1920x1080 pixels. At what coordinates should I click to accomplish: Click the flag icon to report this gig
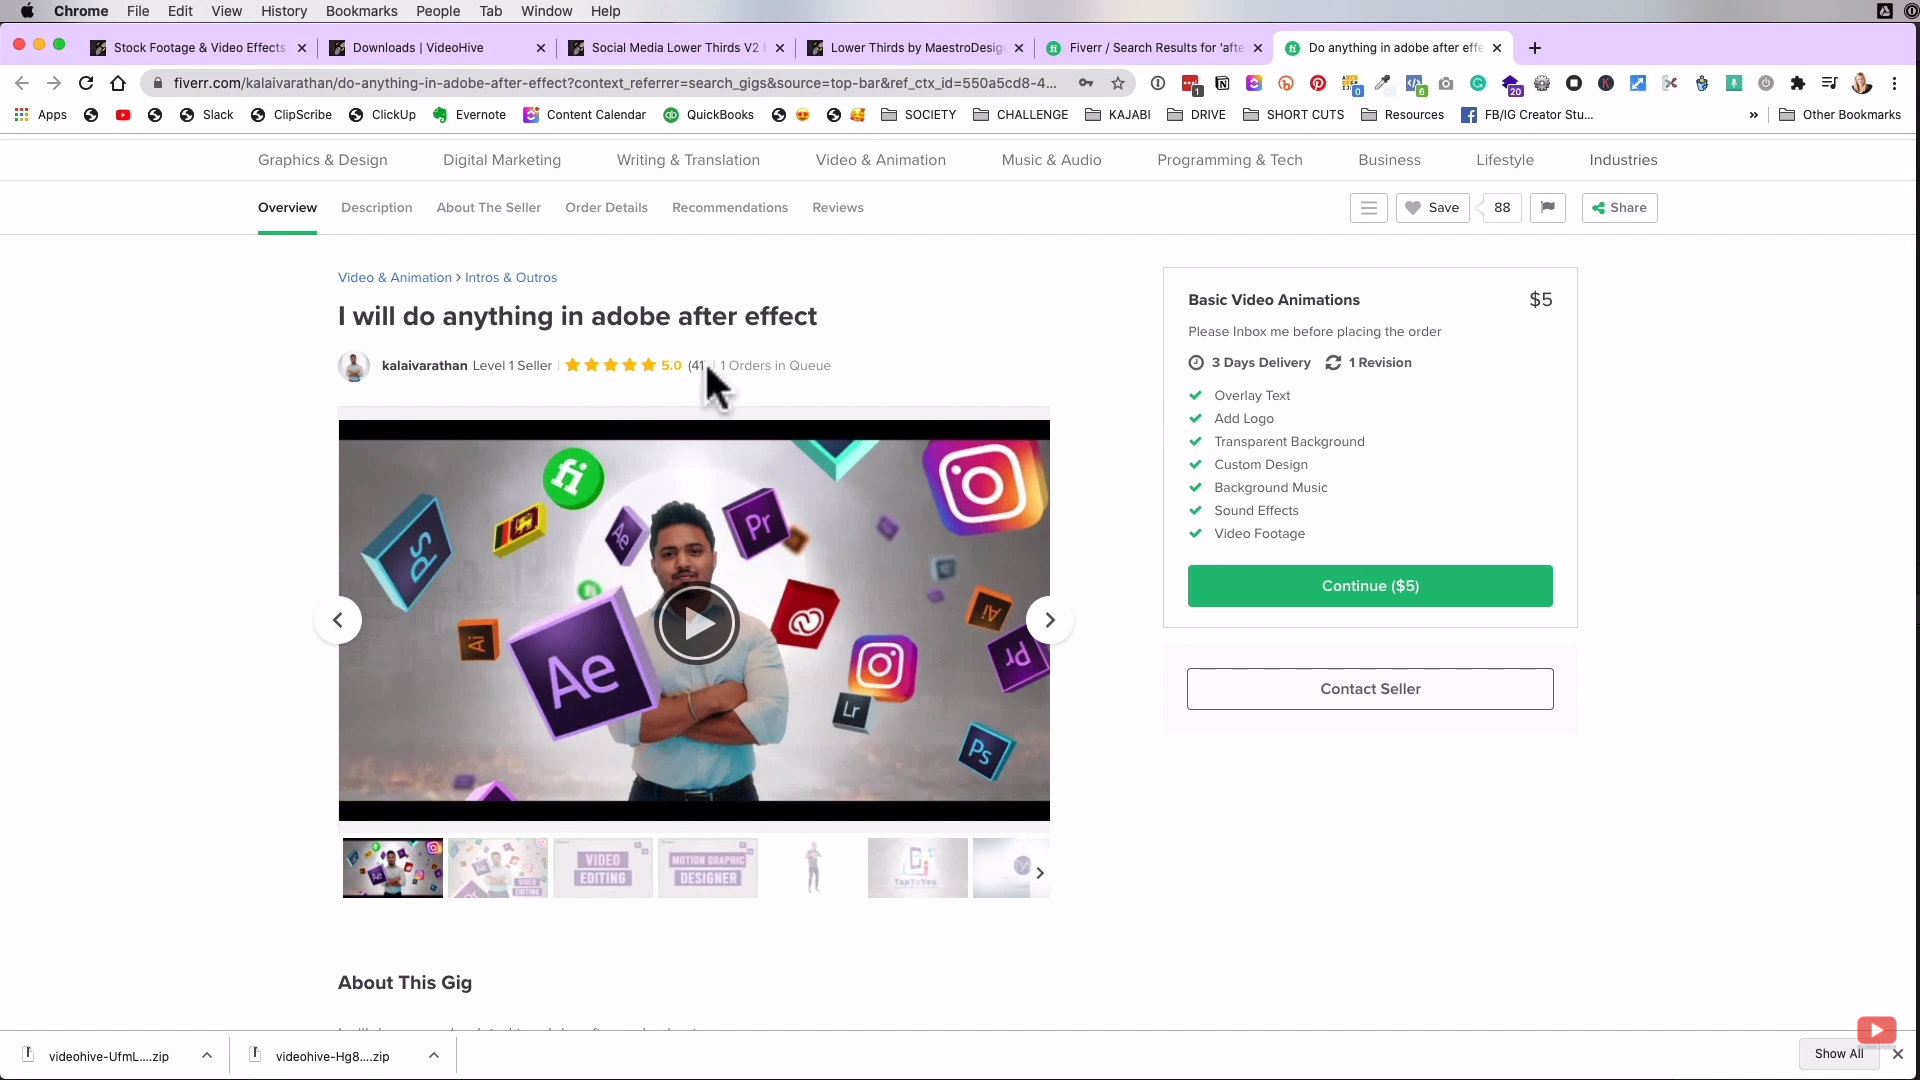click(1547, 208)
